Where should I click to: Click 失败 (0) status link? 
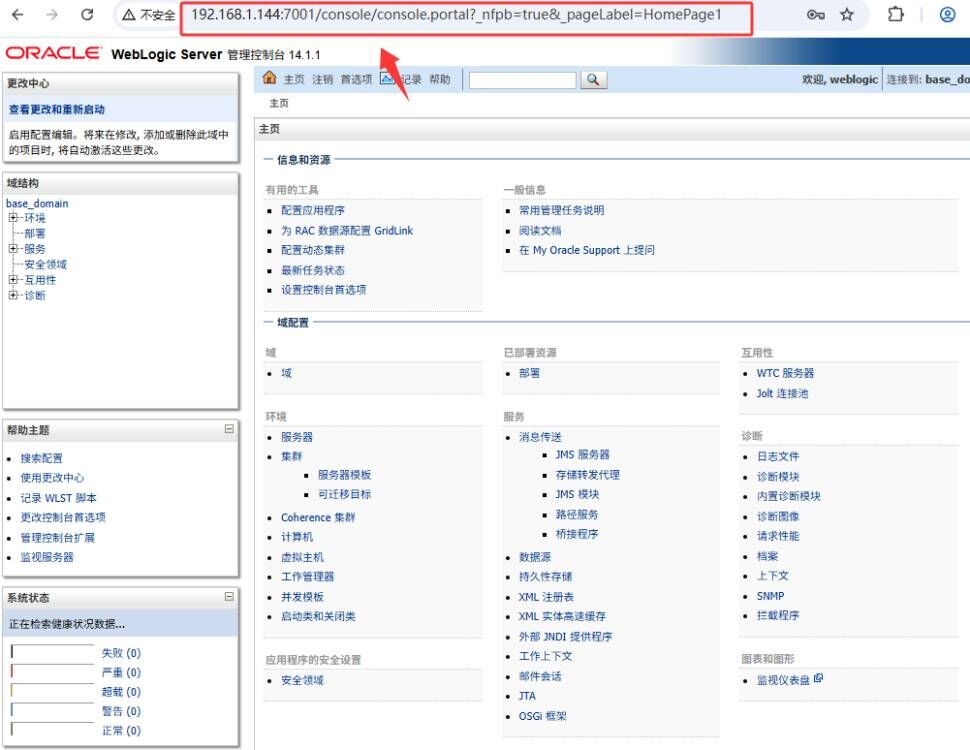click(x=121, y=653)
